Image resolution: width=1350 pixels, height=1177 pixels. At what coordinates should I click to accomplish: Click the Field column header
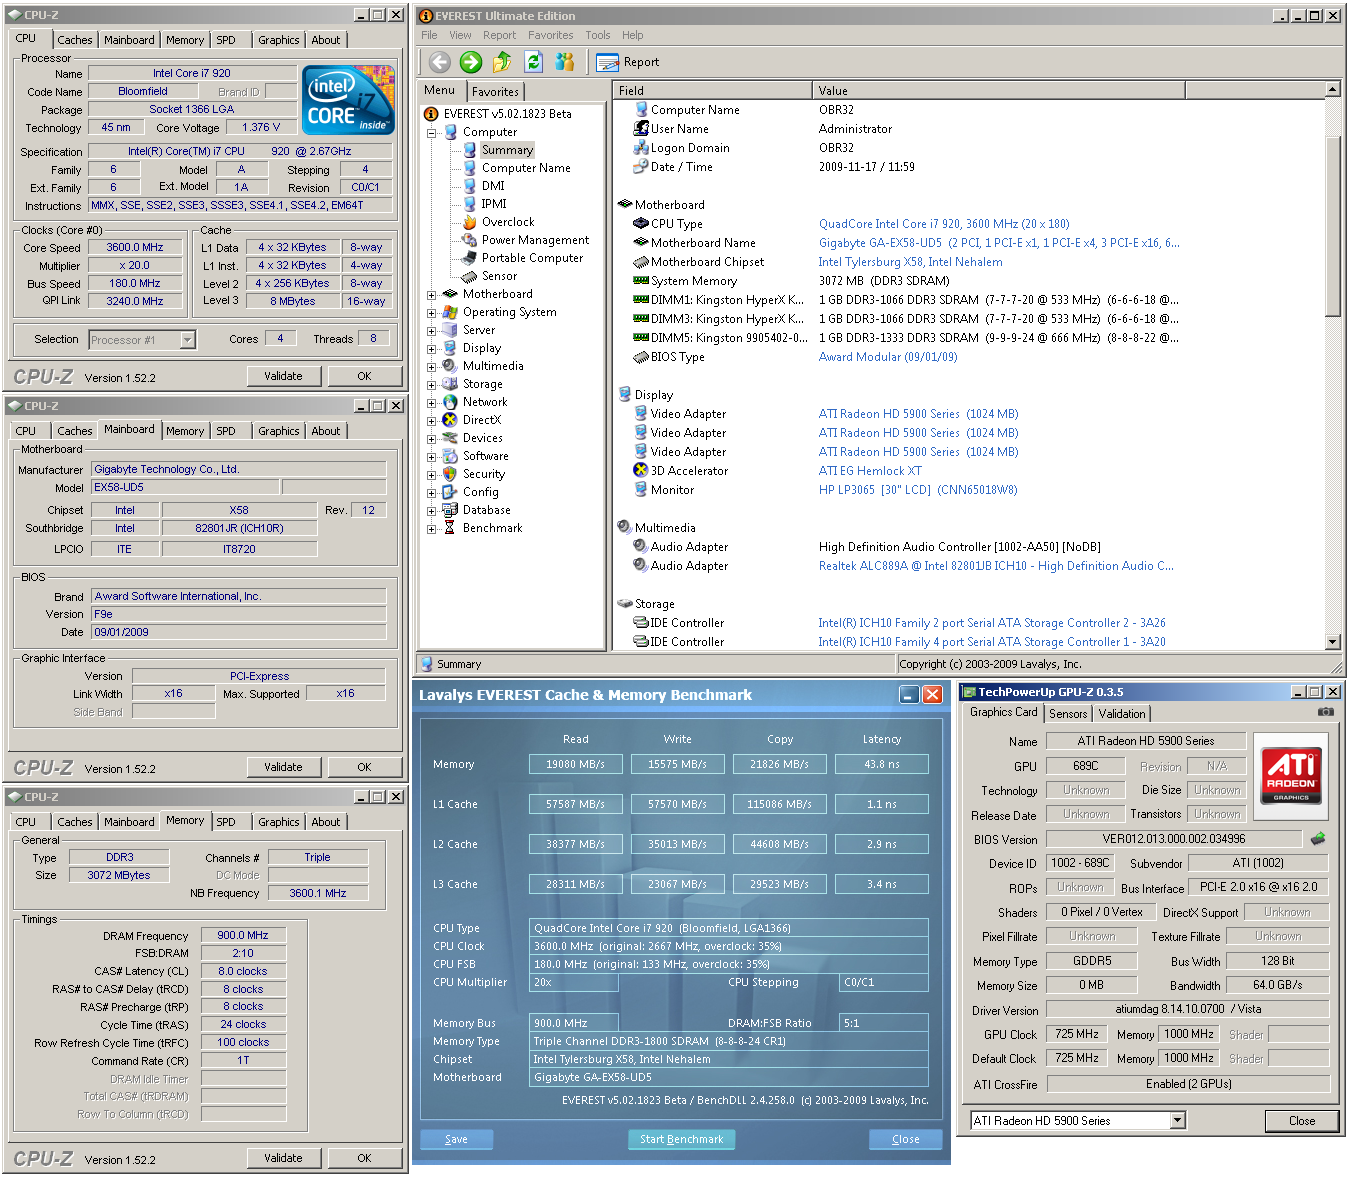point(712,90)
